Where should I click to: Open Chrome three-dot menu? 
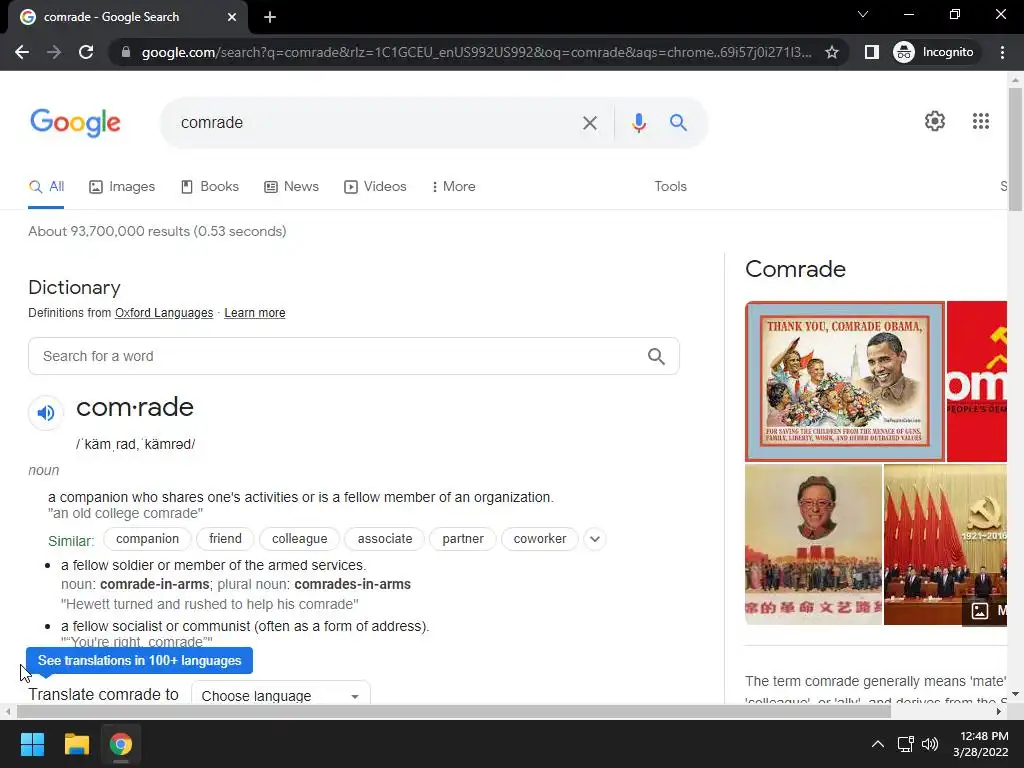(1002, 52)
